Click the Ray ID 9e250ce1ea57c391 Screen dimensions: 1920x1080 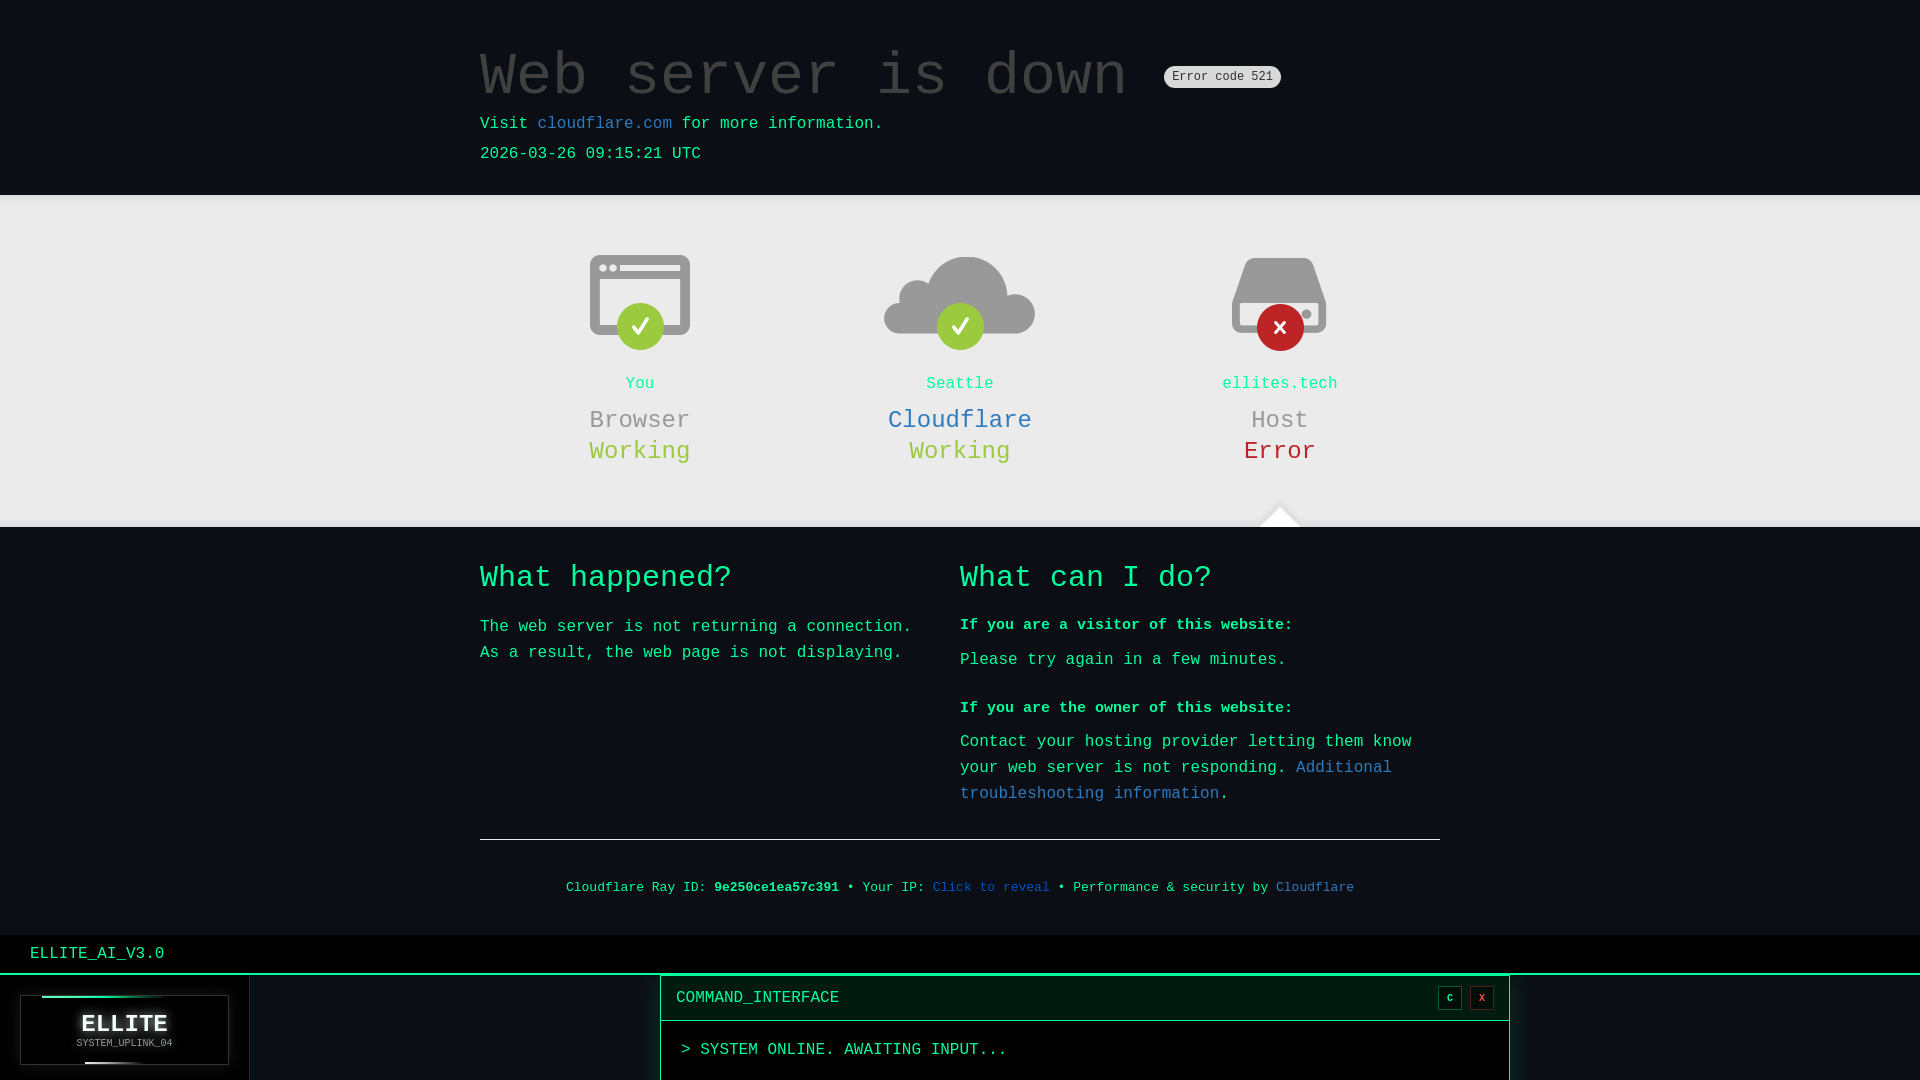(776, 888)
